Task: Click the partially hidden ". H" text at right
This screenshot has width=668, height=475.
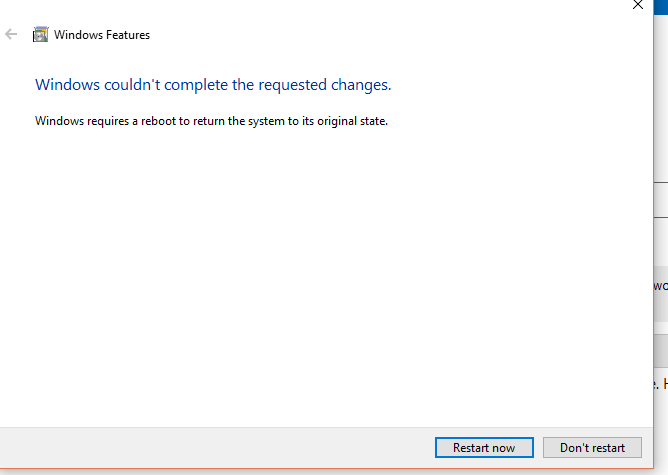Action: [x=661, y=384]
